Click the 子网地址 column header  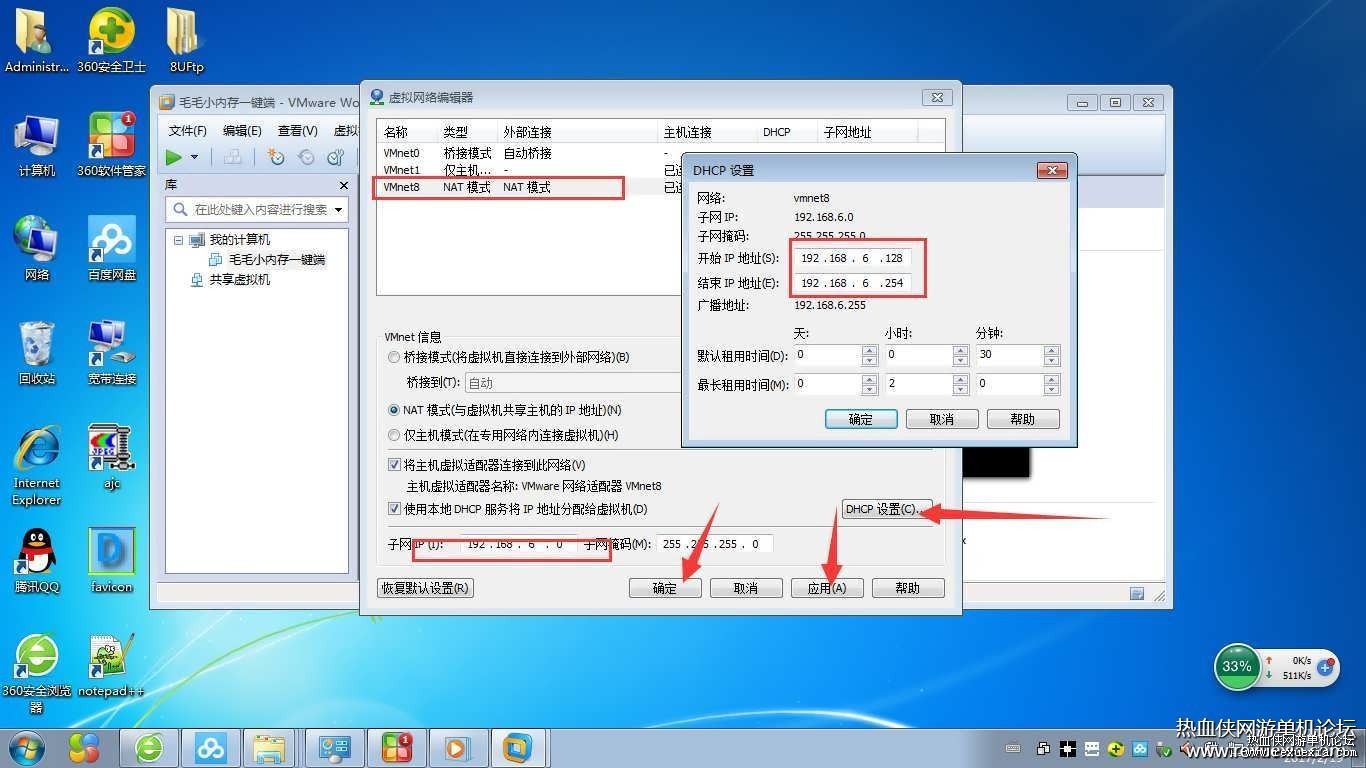(847, 132)
